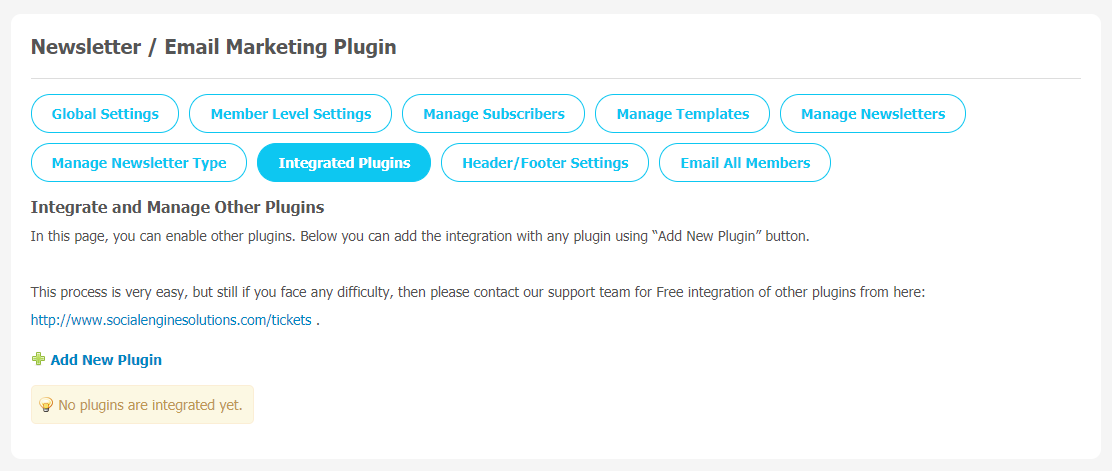The image size is (1112, 471).
Task: Click the "No plugins are integrated yet" notice
Action: click(142, 404)
